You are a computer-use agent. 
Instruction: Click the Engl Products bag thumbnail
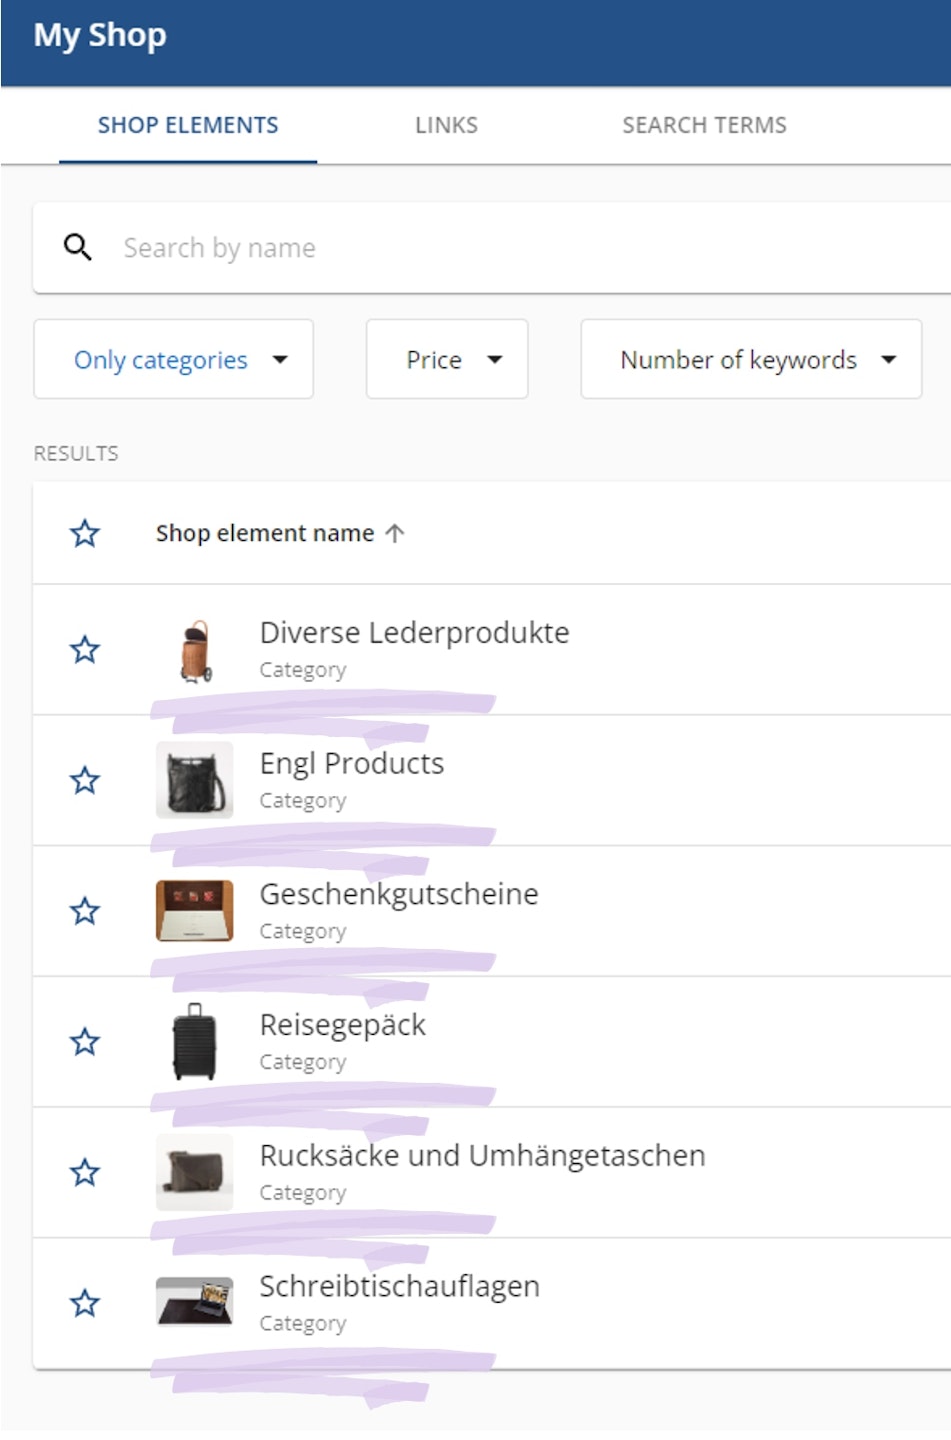[x=195, y=780]
